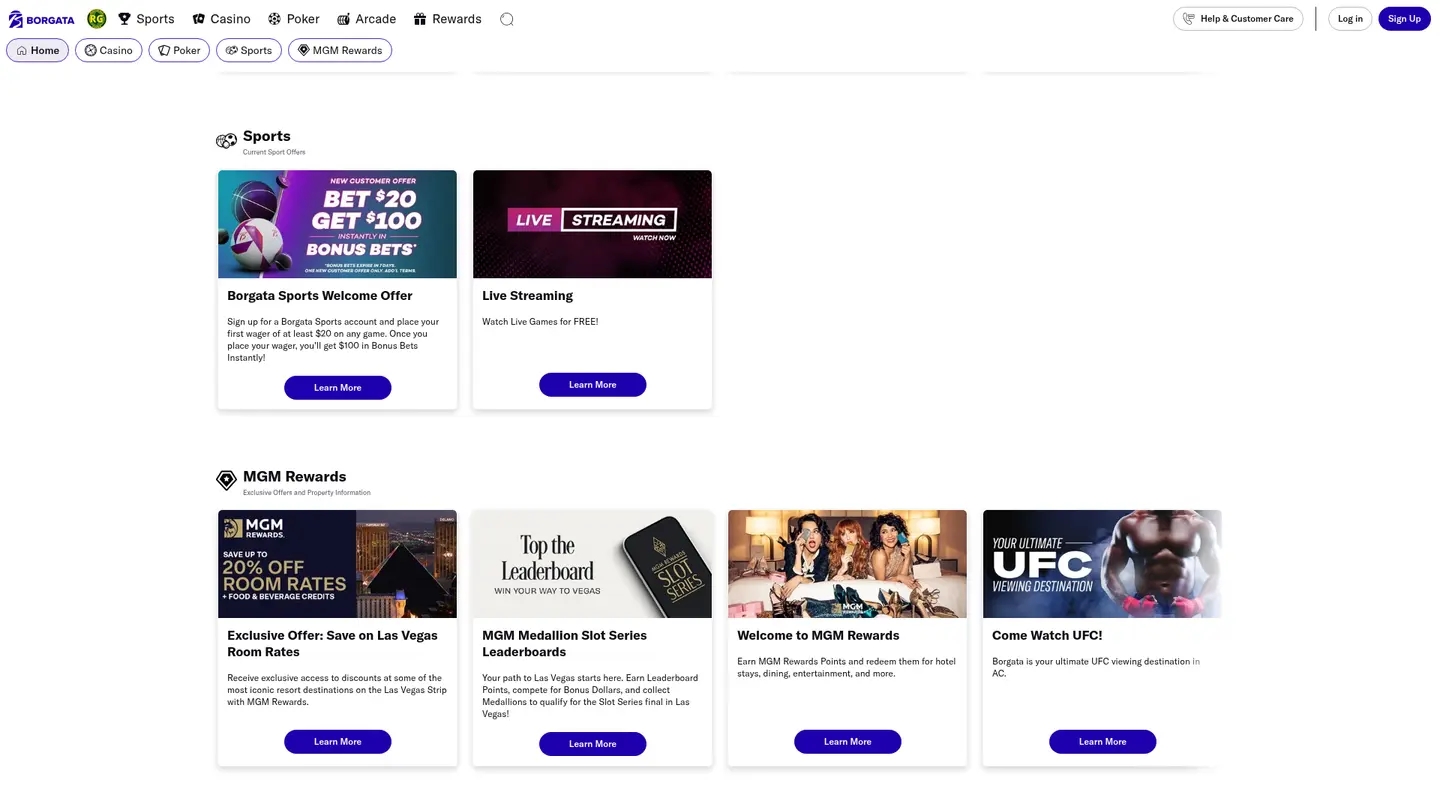1440x810 pixels.
Task: Open Arcade in the top navigation
Action: [x=366, y=19]
